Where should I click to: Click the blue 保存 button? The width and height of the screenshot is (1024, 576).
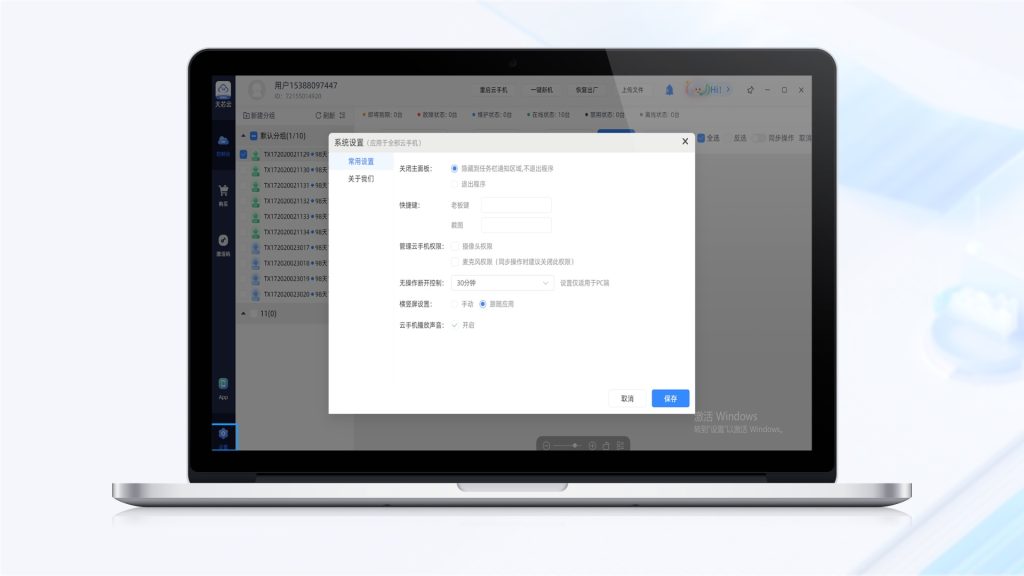point(670,398)
